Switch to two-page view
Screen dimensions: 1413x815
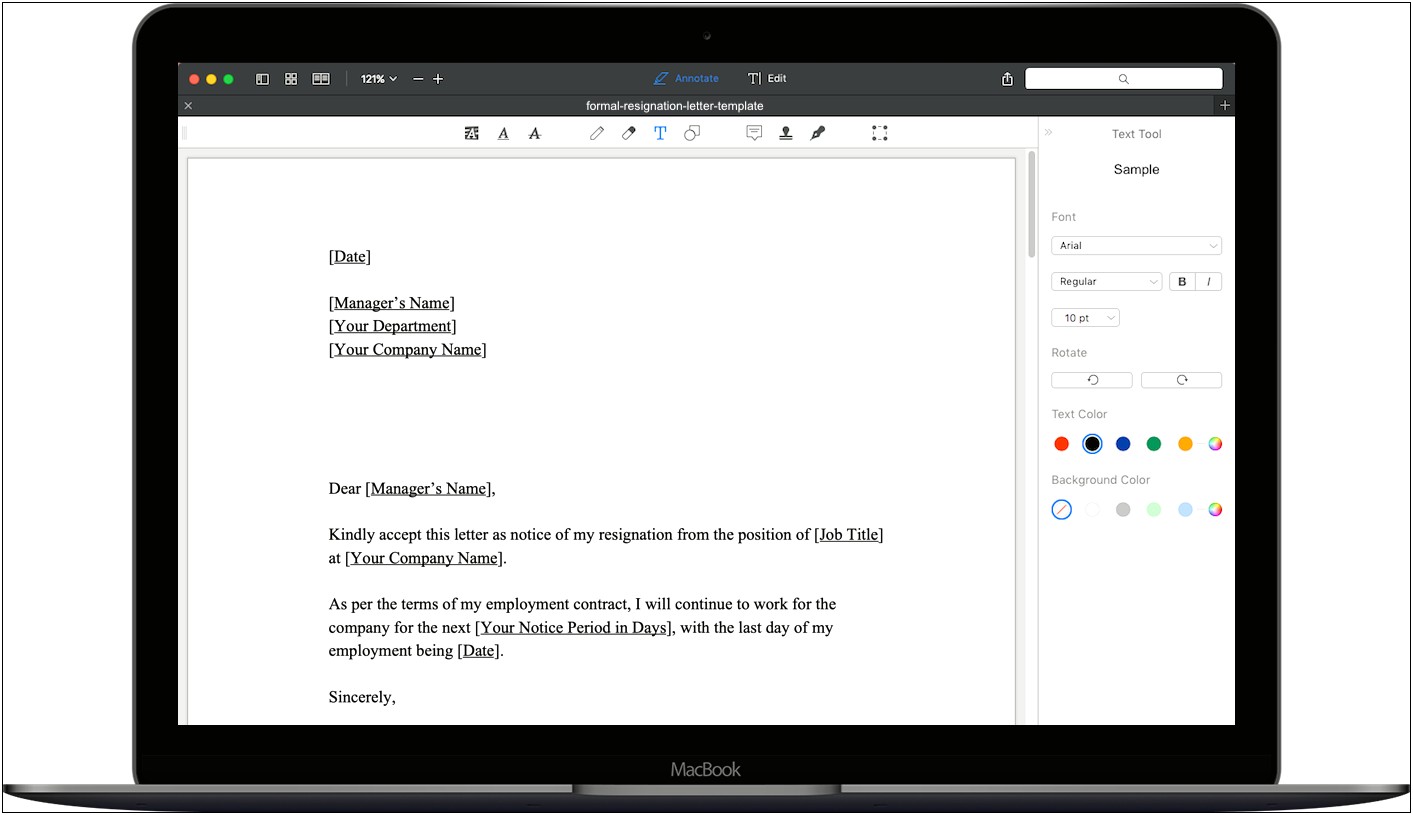[321, 79]
